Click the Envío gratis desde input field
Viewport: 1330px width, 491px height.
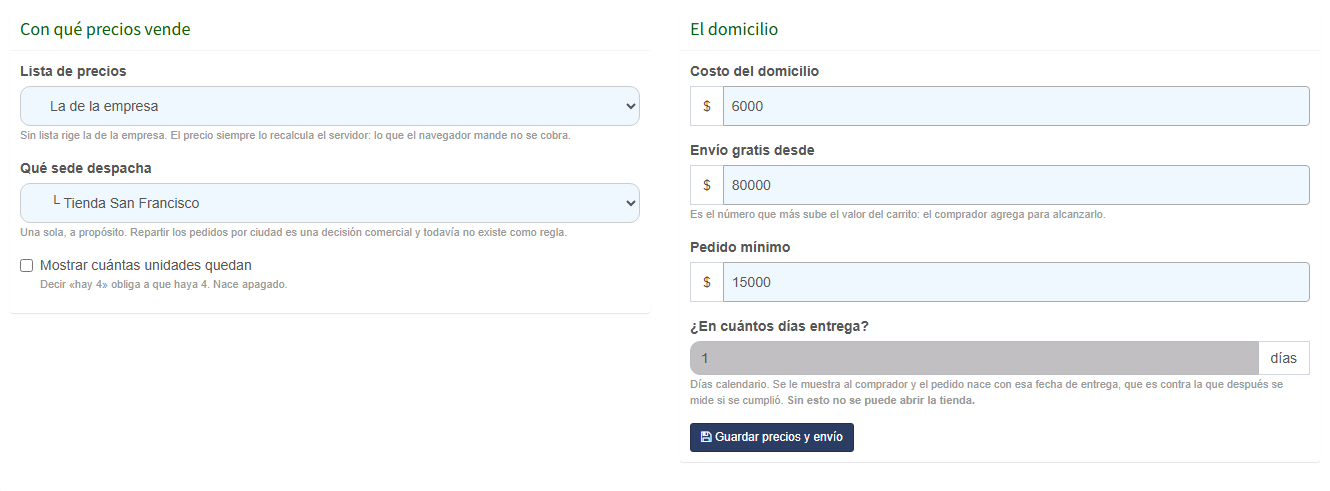1016,185
